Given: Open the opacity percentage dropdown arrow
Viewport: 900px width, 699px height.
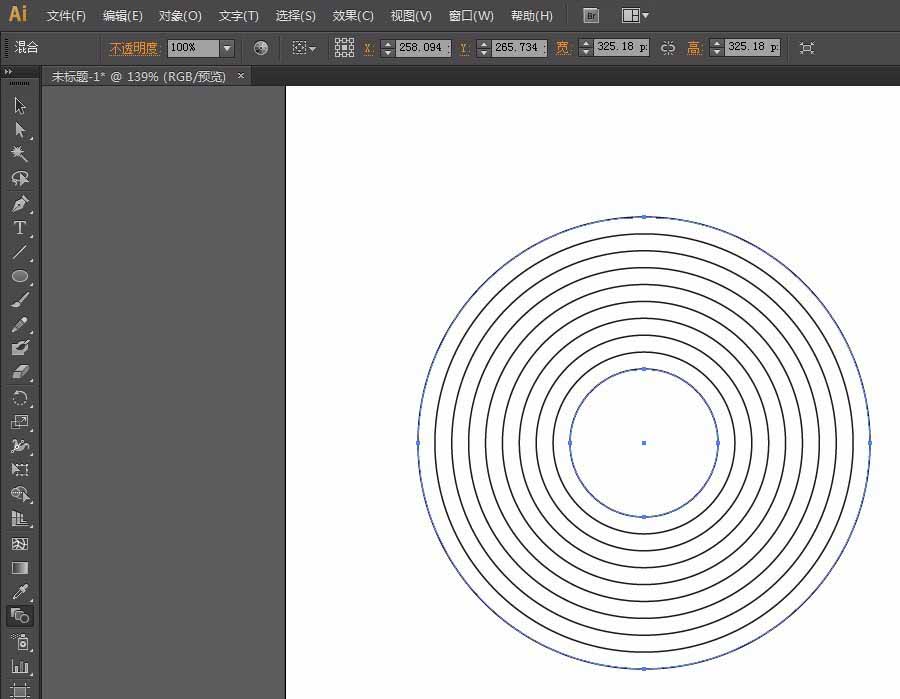Looking at the screenshot, I should pyautogui.click(x=227, y=48).
